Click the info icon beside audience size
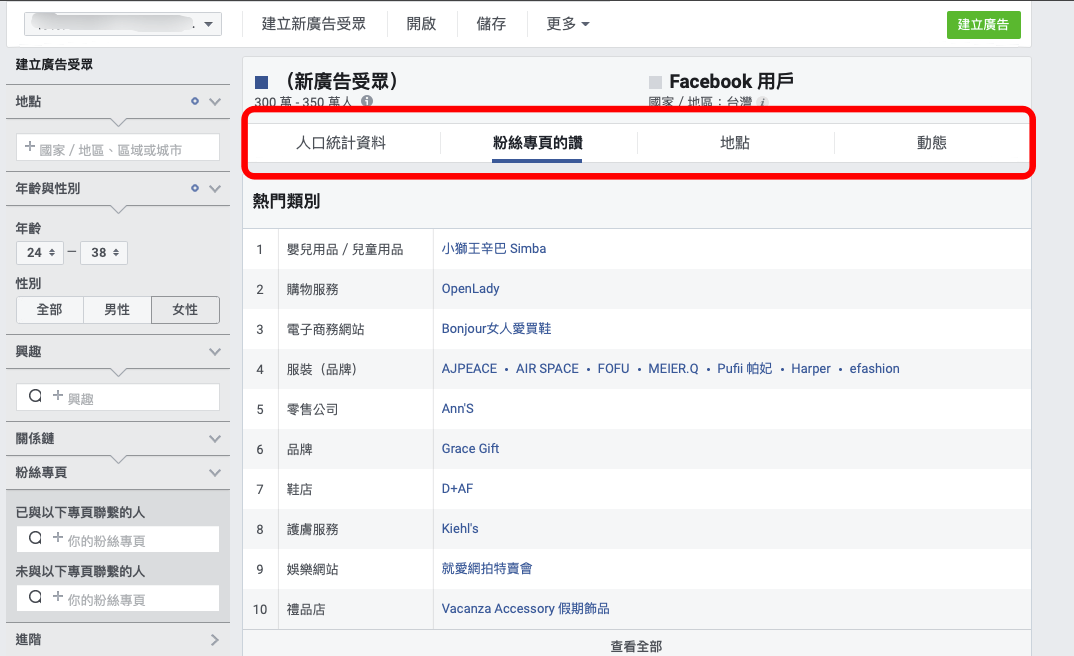This screenshot has width=1074, height=656. coord(367,101)
